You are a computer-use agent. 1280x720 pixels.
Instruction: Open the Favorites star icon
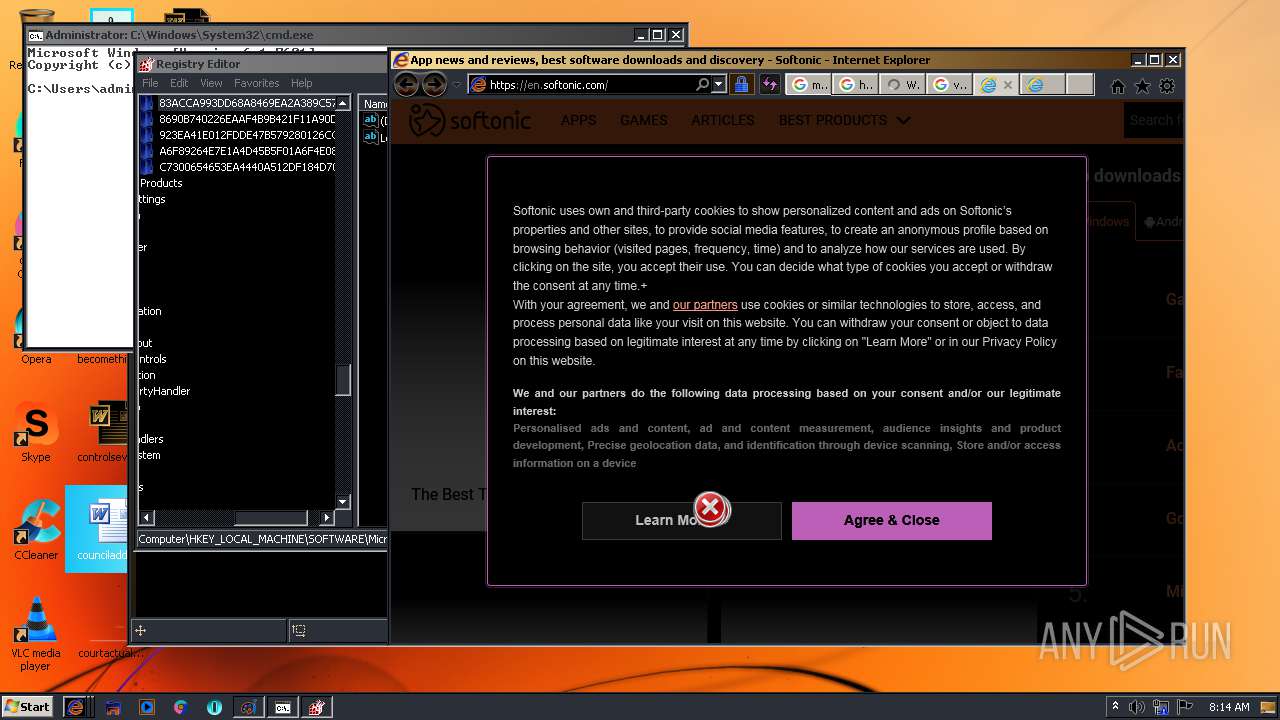coord(1142,86)
